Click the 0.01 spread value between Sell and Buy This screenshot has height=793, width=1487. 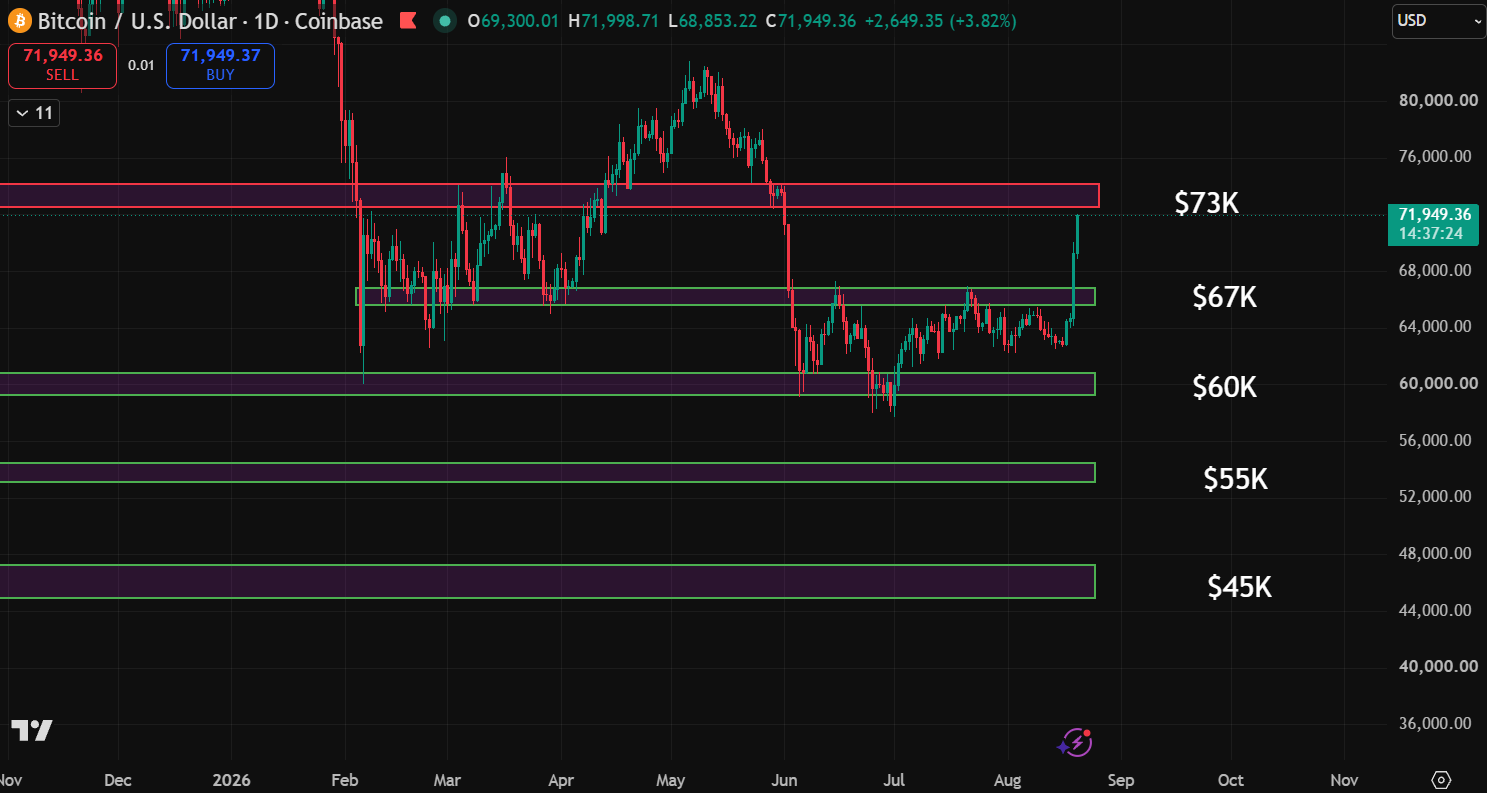click(x=141, y=65)
